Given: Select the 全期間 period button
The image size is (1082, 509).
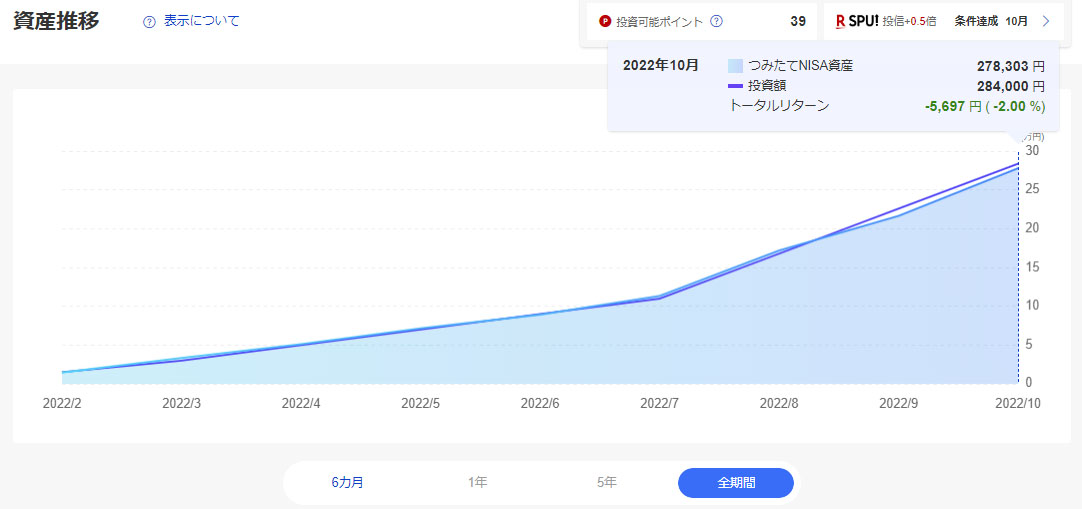Looking at the screenshot, I should pos(735,482).
